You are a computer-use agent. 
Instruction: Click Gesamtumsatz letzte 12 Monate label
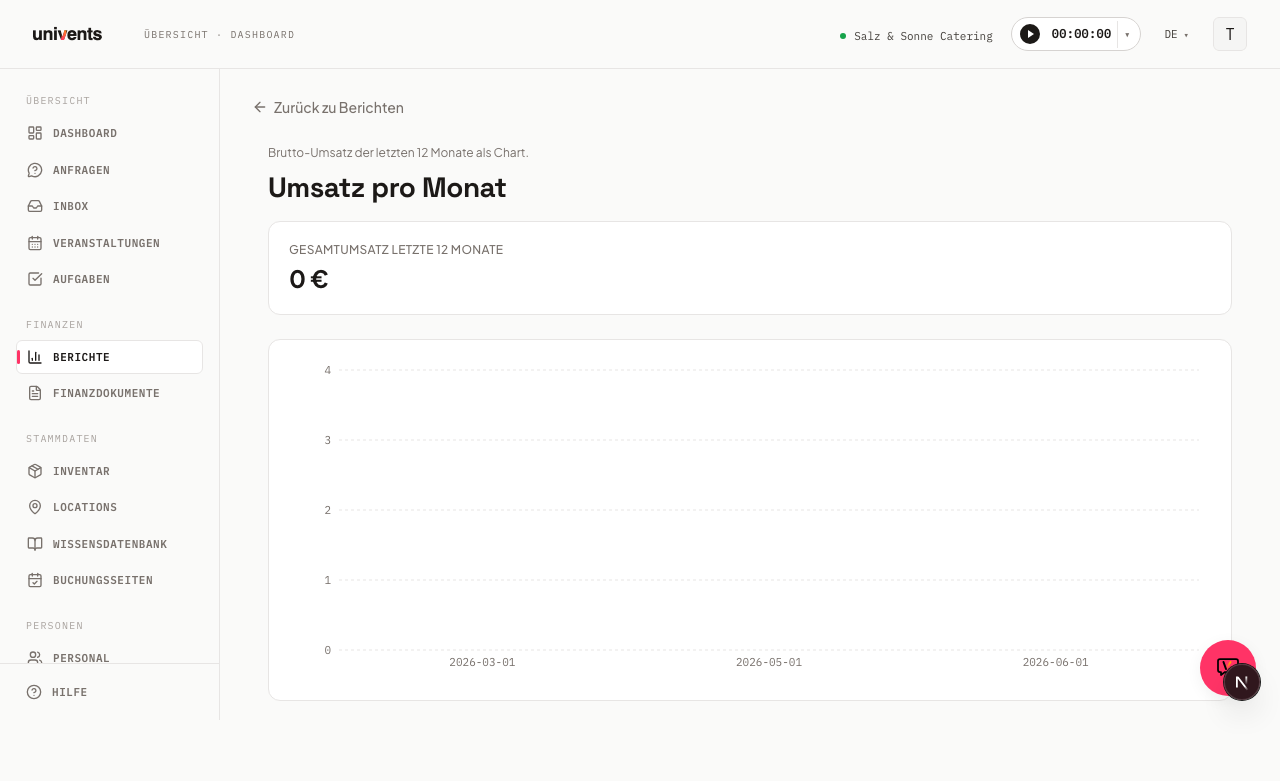click(x=396, y=250)
